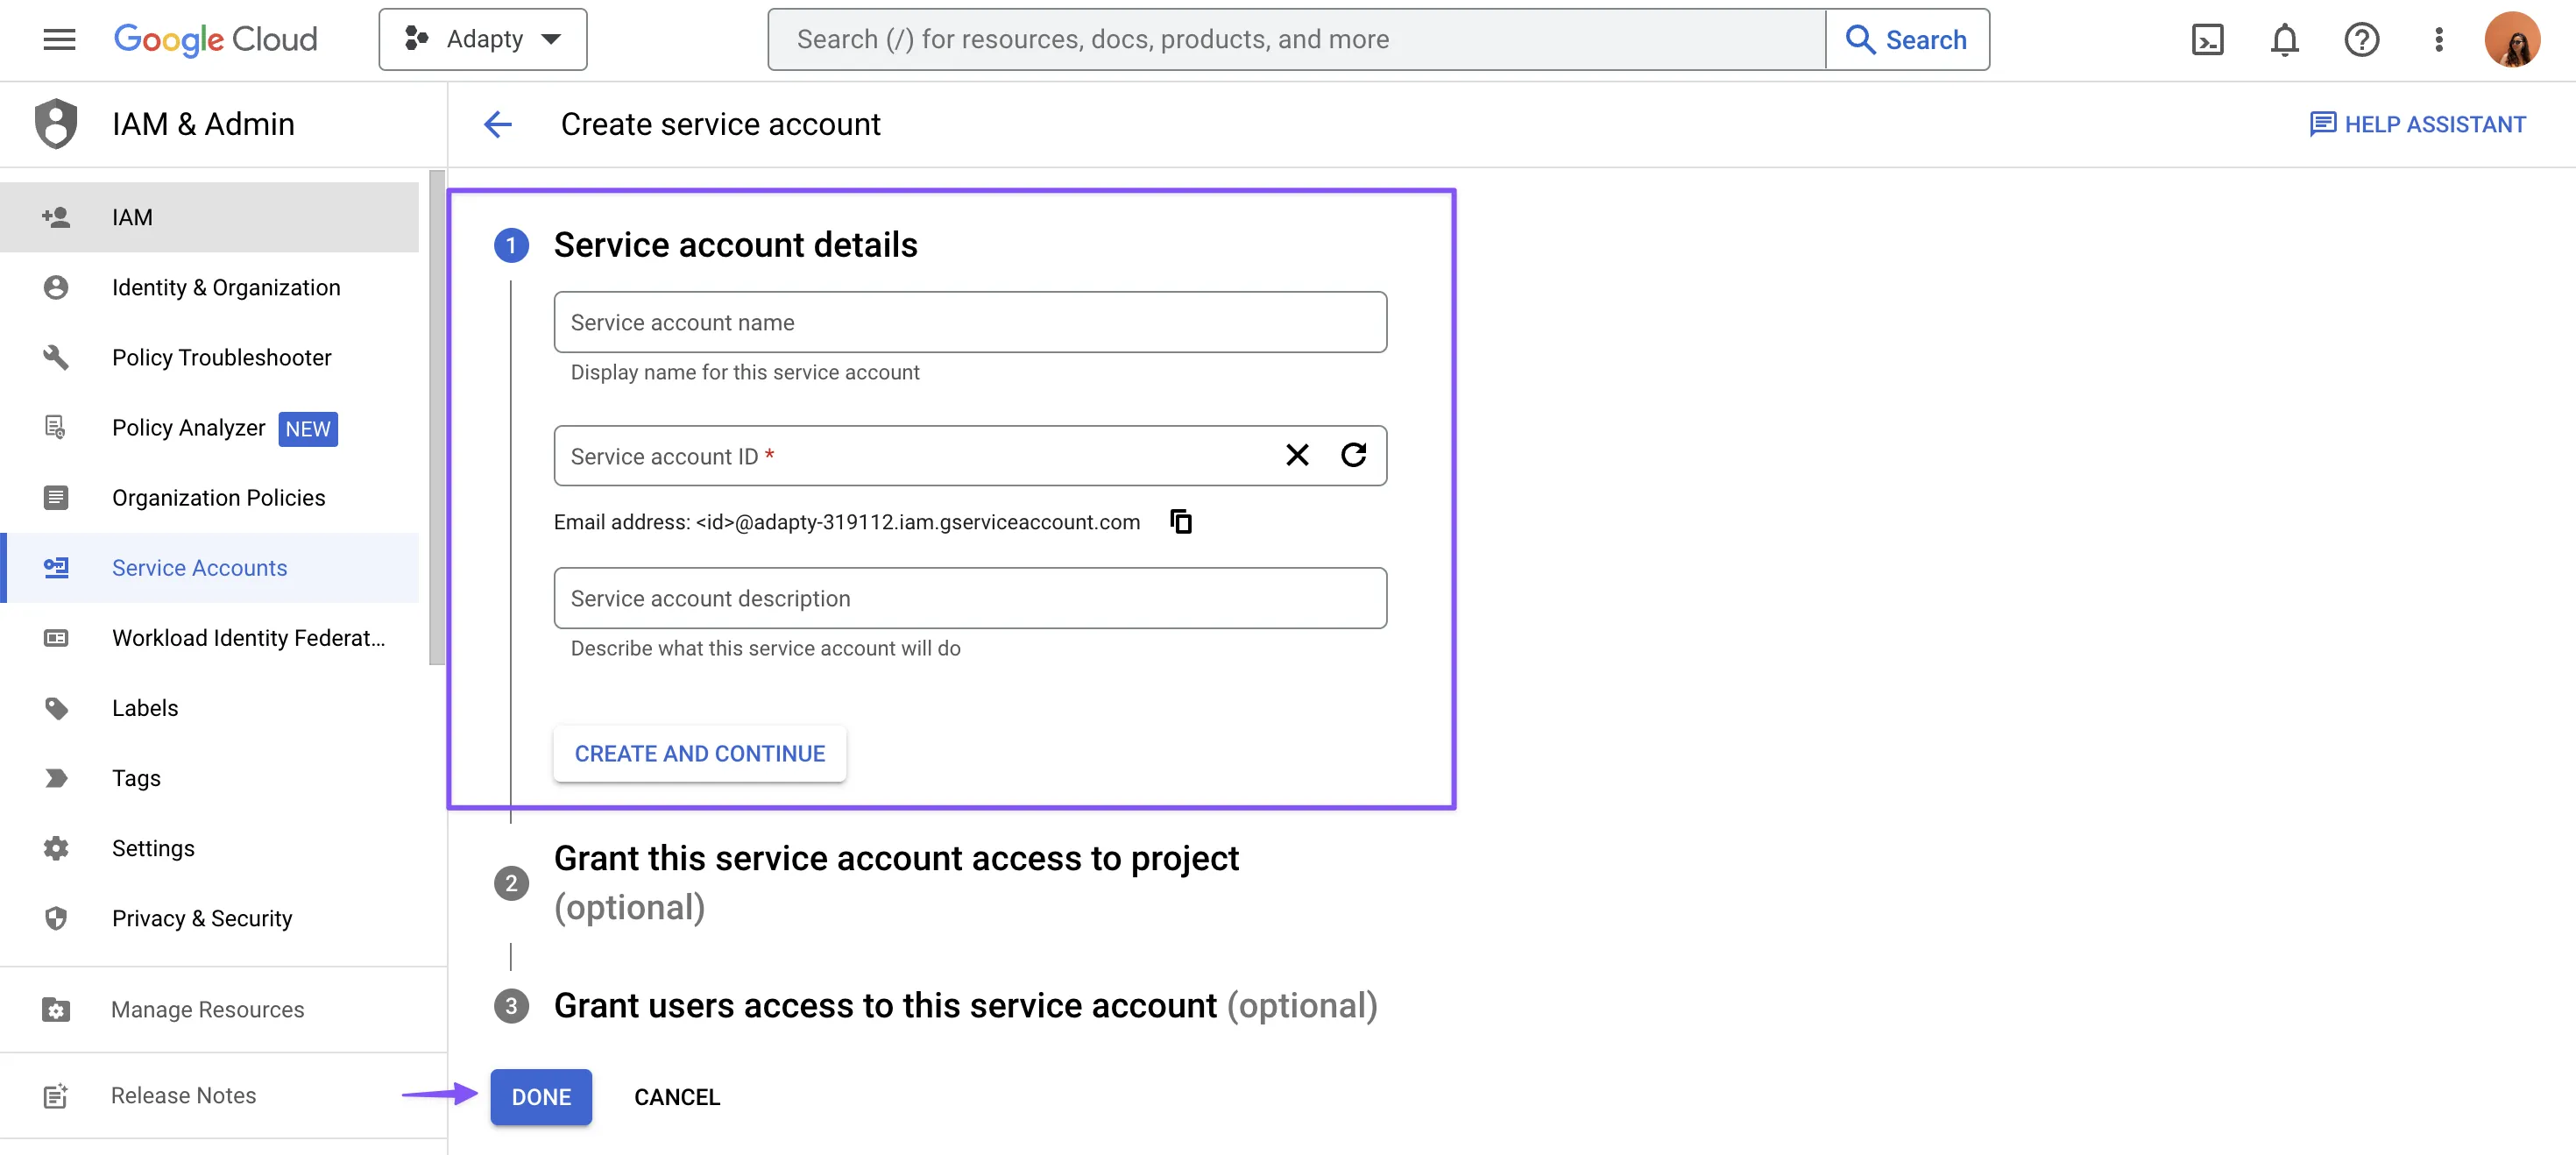Click the CANCEL button
Image resolution: width=2576 pixels, height=1155 pixels.
point(676,1097)
